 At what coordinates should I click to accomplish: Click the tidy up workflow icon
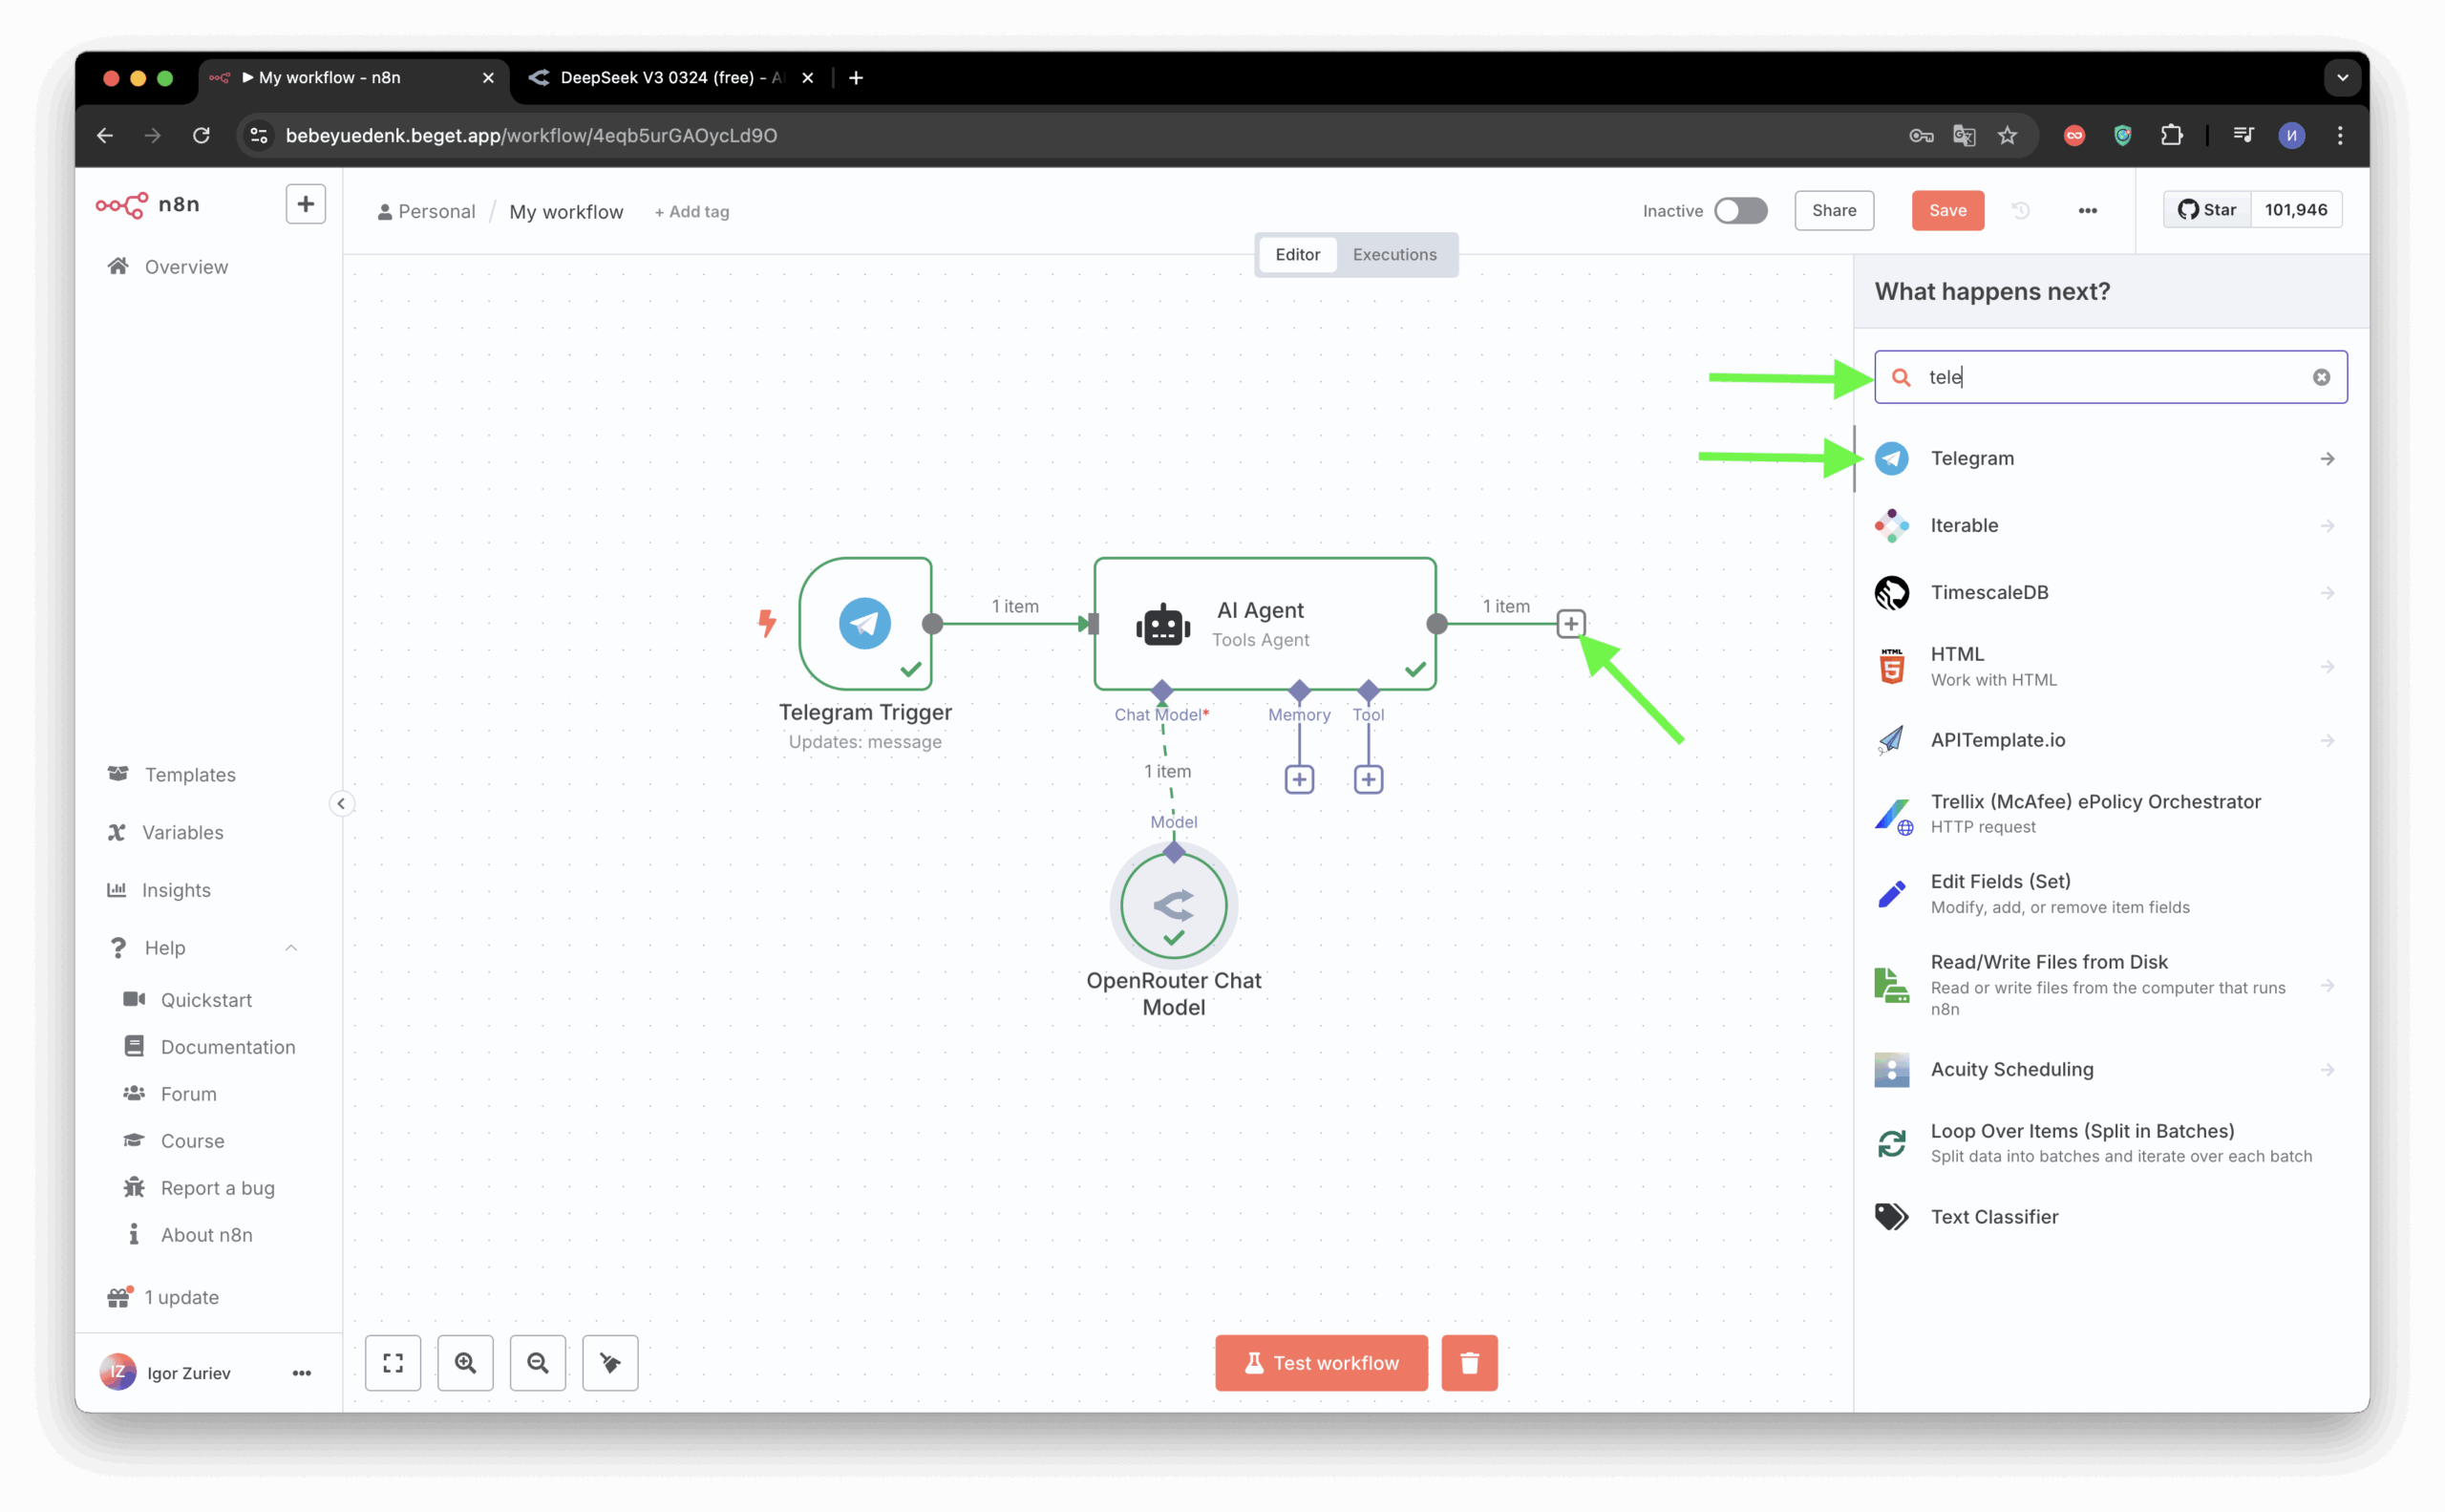(x=610, y=1362)
